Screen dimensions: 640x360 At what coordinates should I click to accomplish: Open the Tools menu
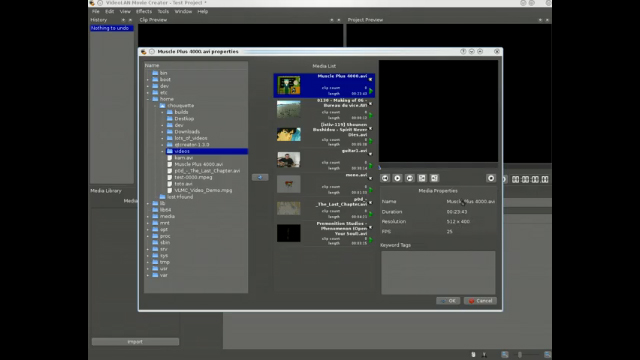(x=163, y=11)
